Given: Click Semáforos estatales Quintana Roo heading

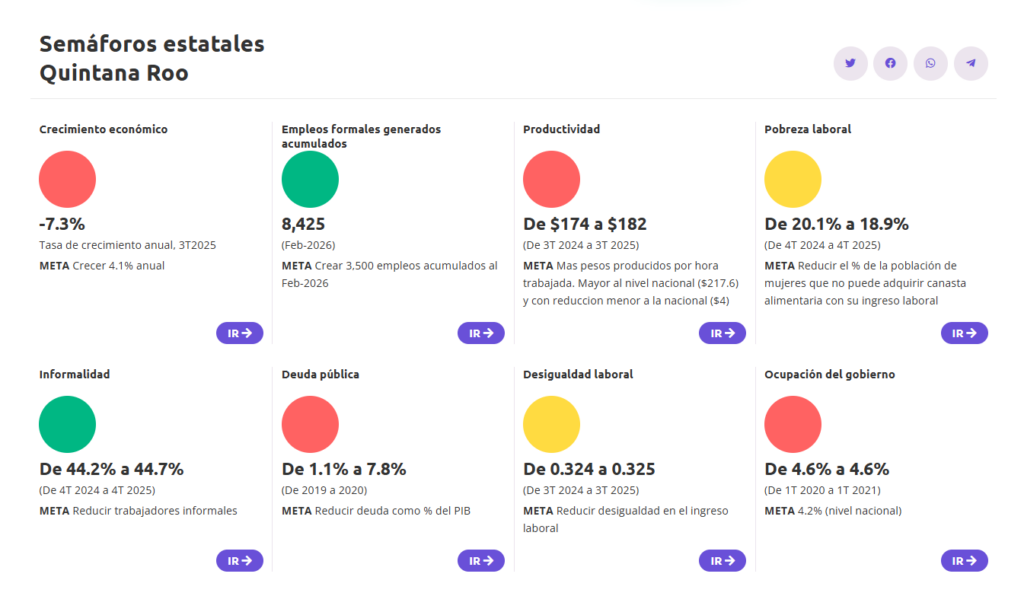Looking at the screenshot, I should click(x=151, y=59).
